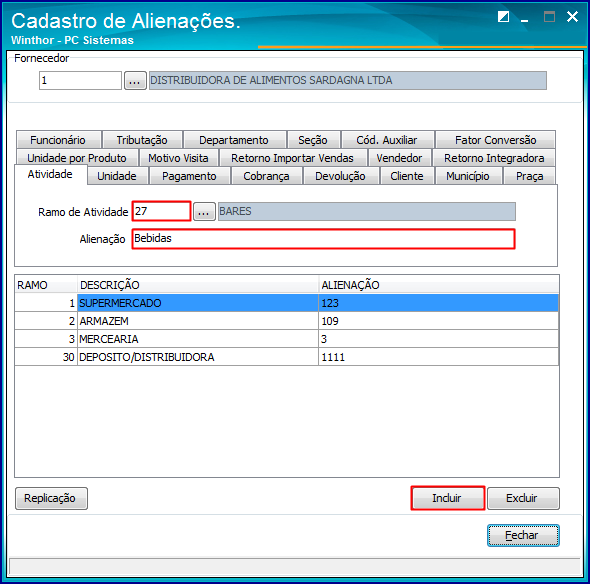Viewport: 590px width, 584px height.
Task: Click the Ramo de Atividade field with 27
Action: pyautogui.click(x=161, y=211)
